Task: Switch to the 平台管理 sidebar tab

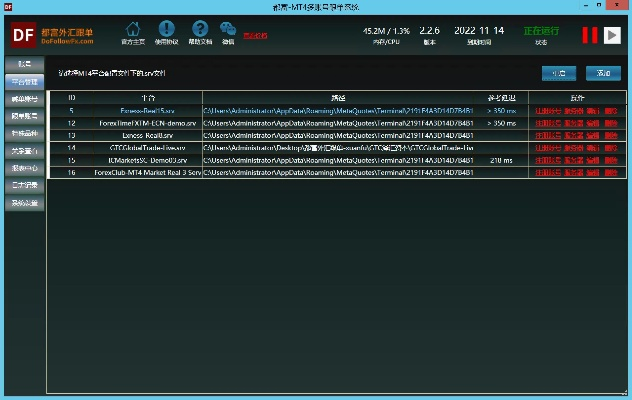Action: tap(24, 81)
